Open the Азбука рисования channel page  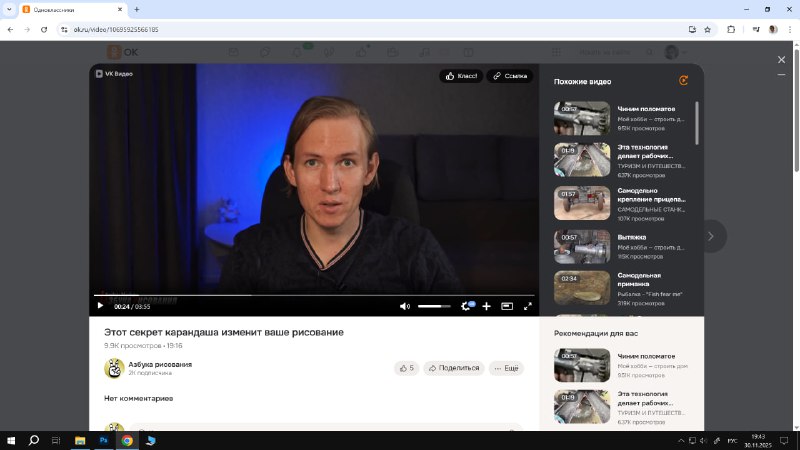tap(160, 364)
